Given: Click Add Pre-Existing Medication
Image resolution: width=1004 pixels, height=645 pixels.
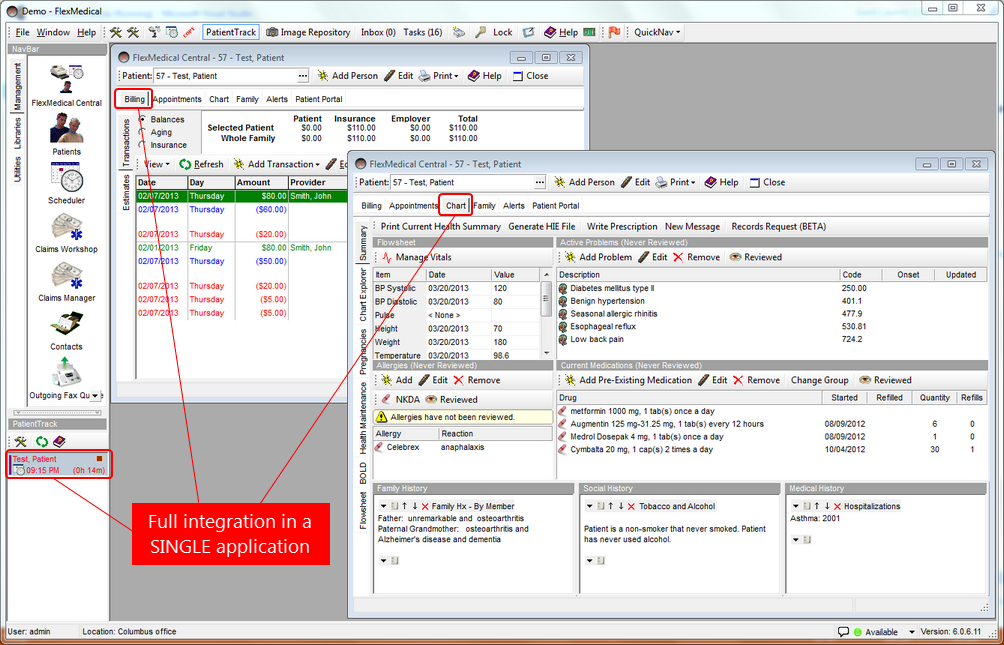Looking at the screenshot, I should tap(628, 380).
